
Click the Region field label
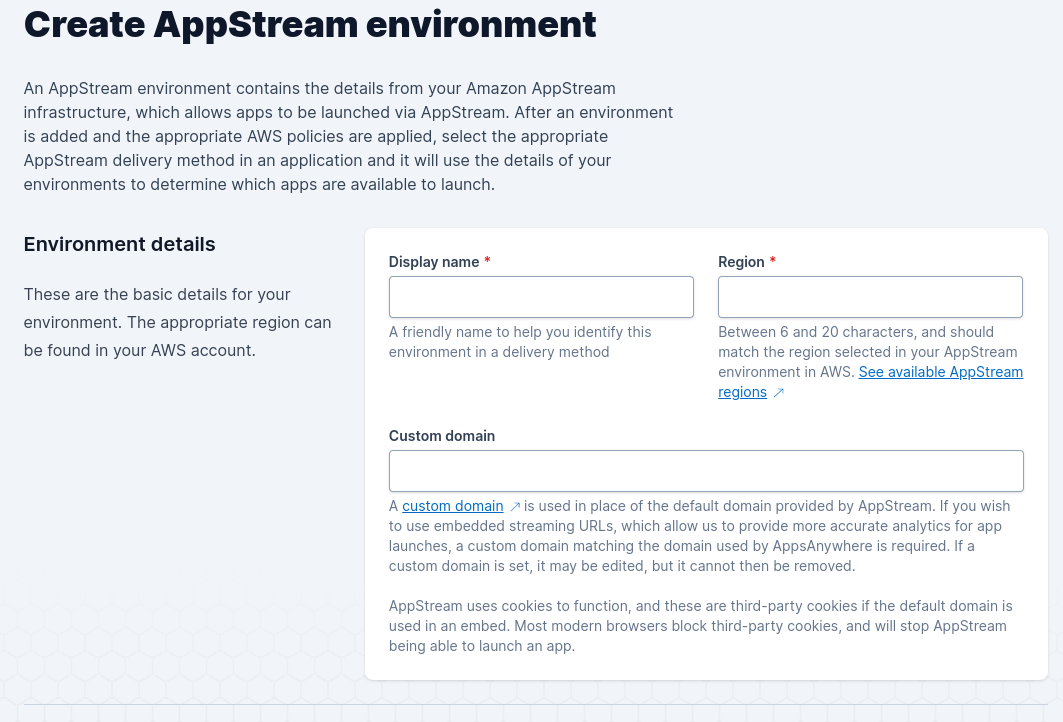741,262
